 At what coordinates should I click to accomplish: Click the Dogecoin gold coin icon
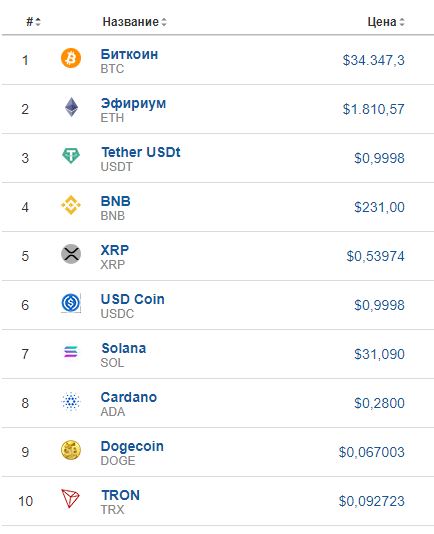(71, 450)
